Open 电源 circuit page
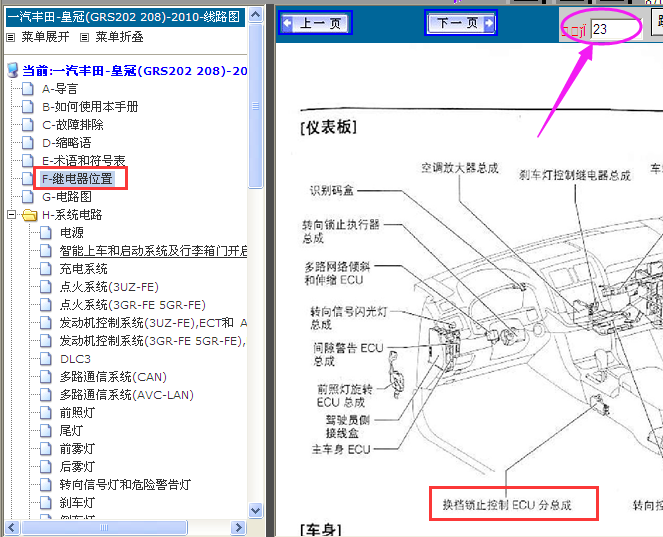The height and width of the screenshot is (537, 663). tap(71, 233)
